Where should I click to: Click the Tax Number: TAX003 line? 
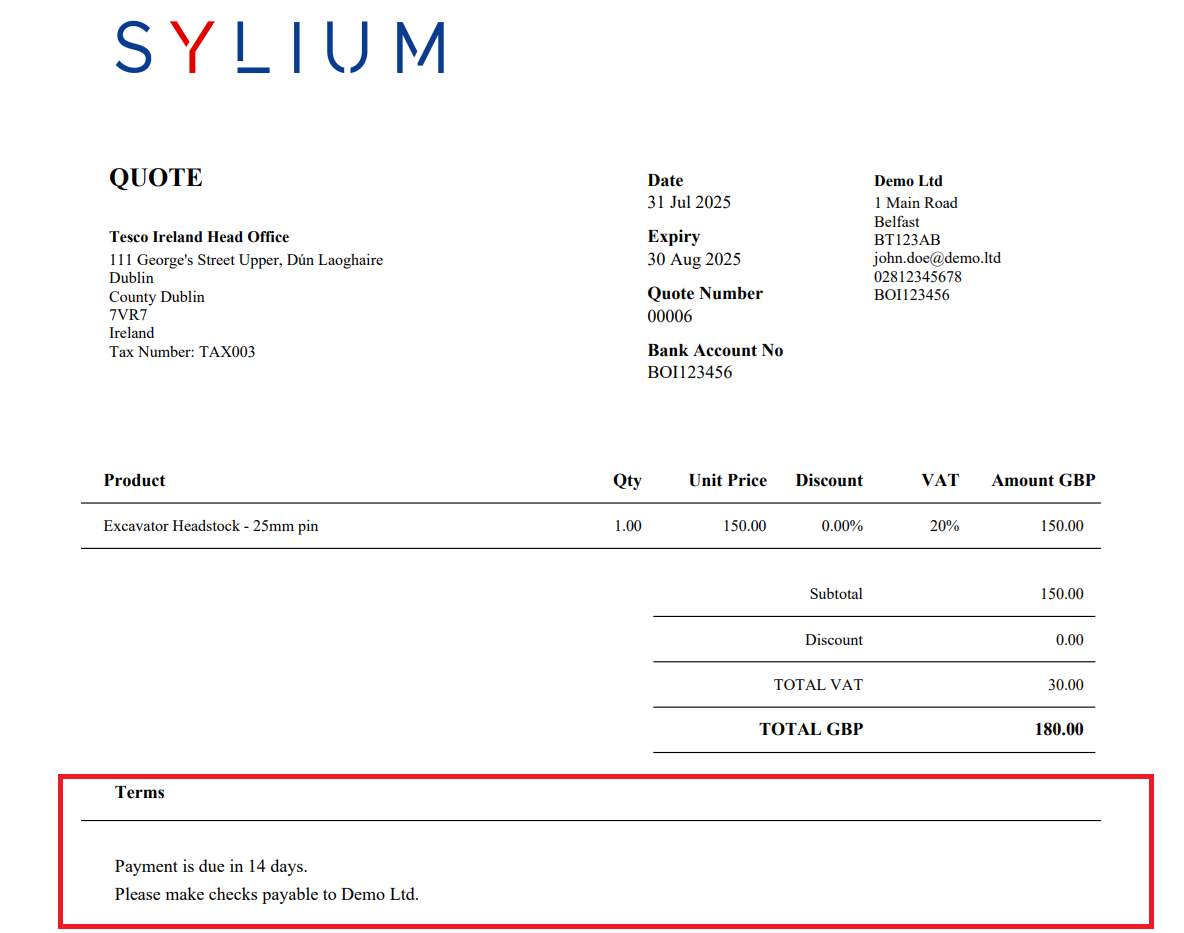[x=182, y=351]
